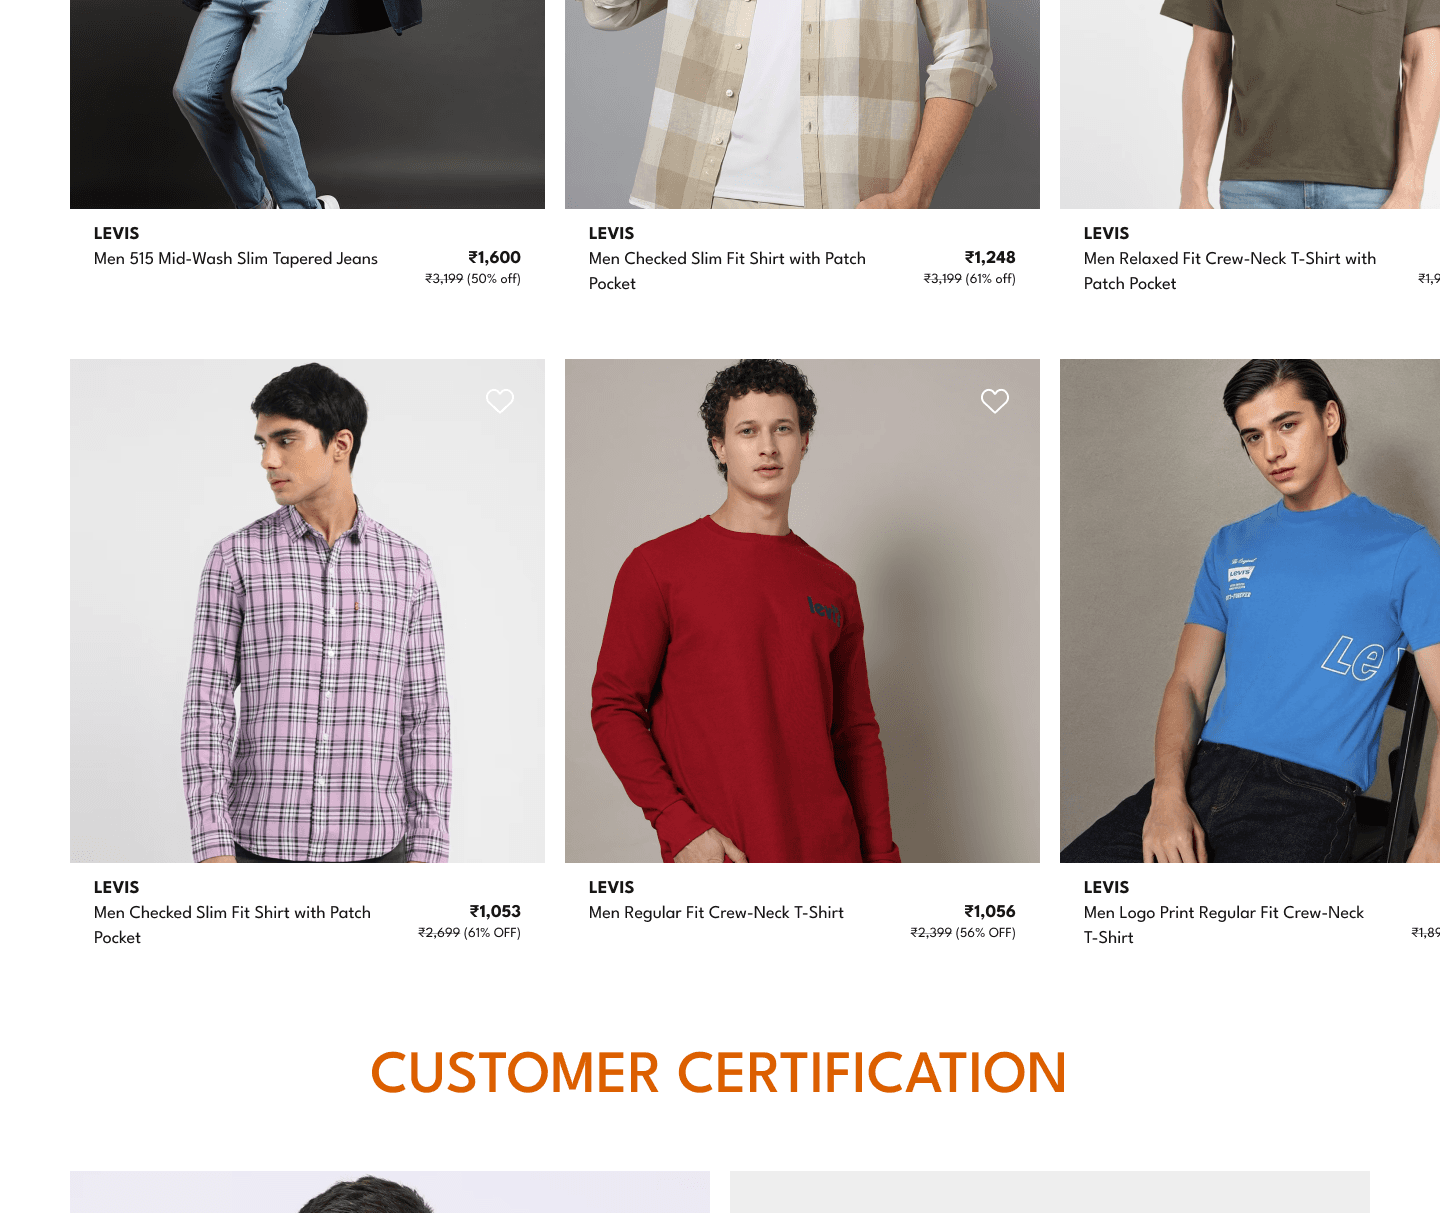Viewport: 1440px width, 1213px height.
Task: Open the blue Logo Print T-Shirt image
Action: coord(1250,611)
